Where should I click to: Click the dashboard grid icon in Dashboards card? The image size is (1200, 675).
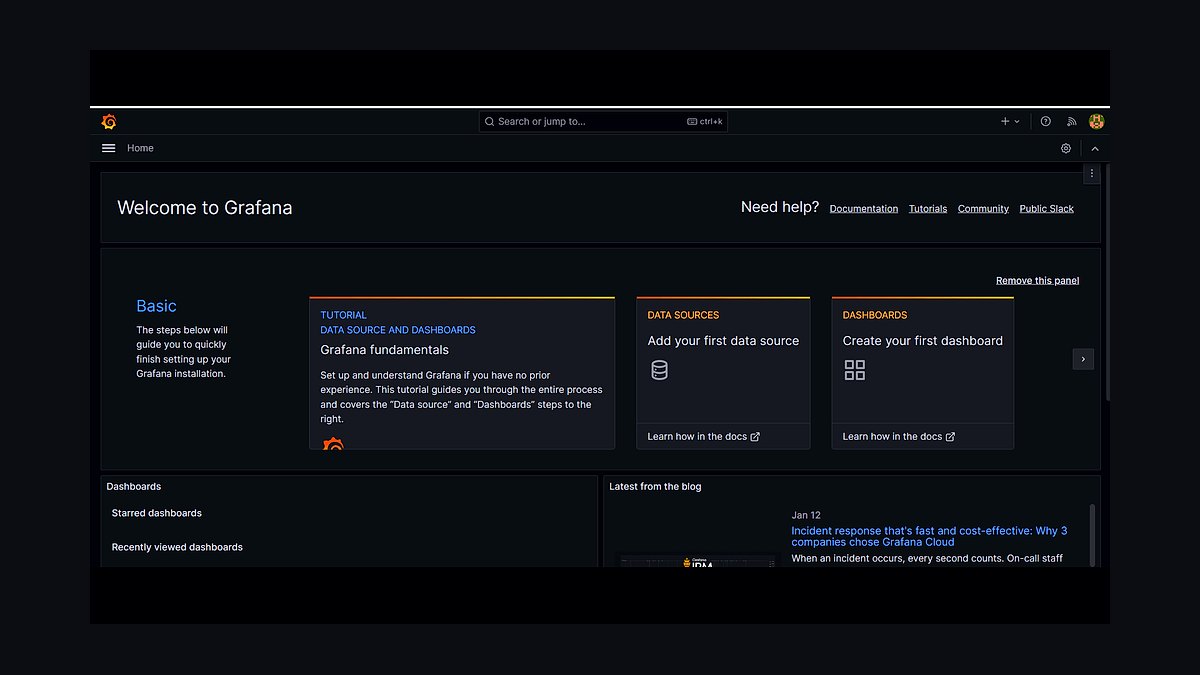[x=855, y=370]
